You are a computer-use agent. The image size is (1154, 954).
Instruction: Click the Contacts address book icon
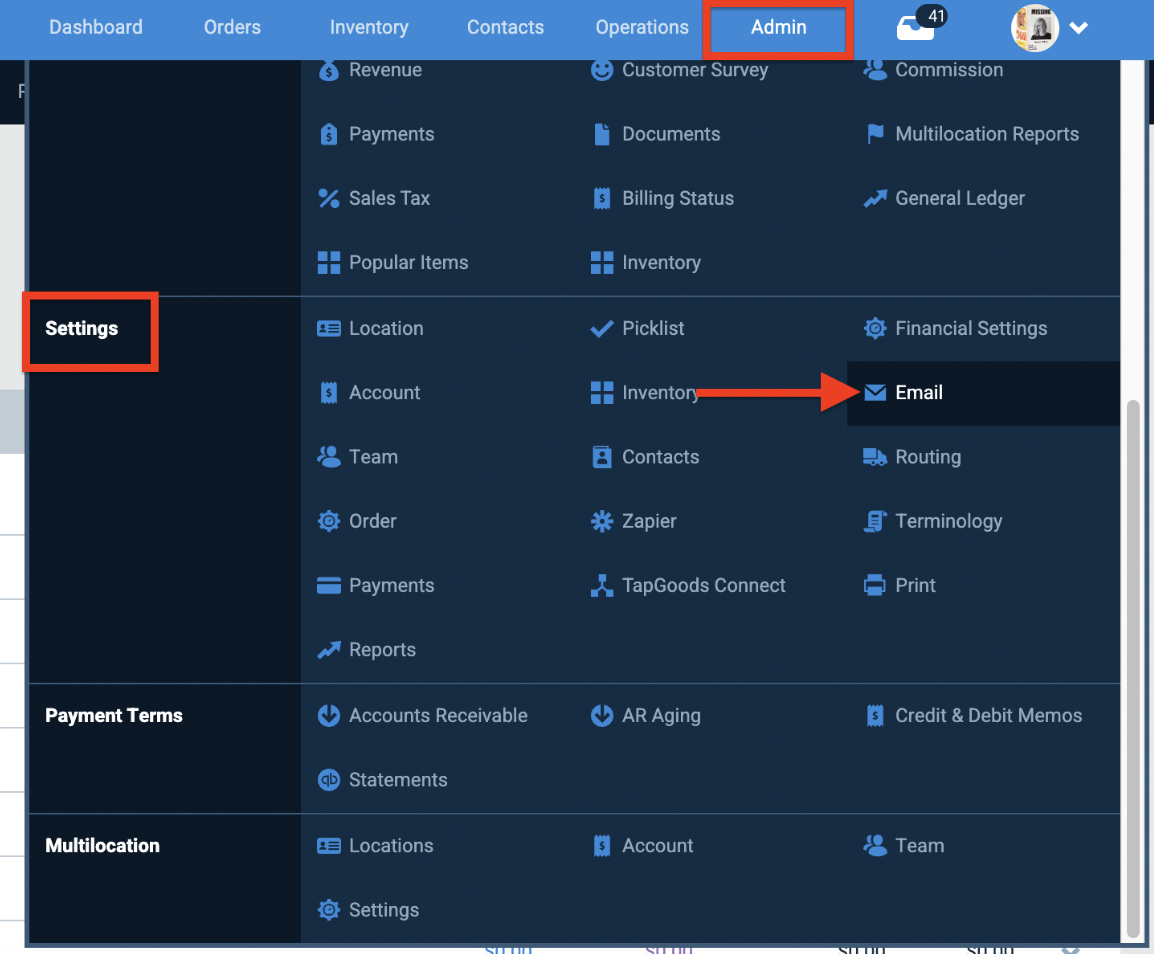(601, 456)
